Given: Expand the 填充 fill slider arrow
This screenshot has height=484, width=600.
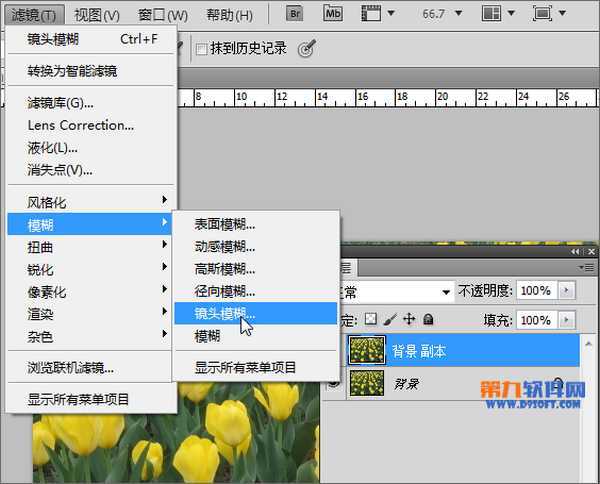Looking at the screenshot, I should [567, 320].
